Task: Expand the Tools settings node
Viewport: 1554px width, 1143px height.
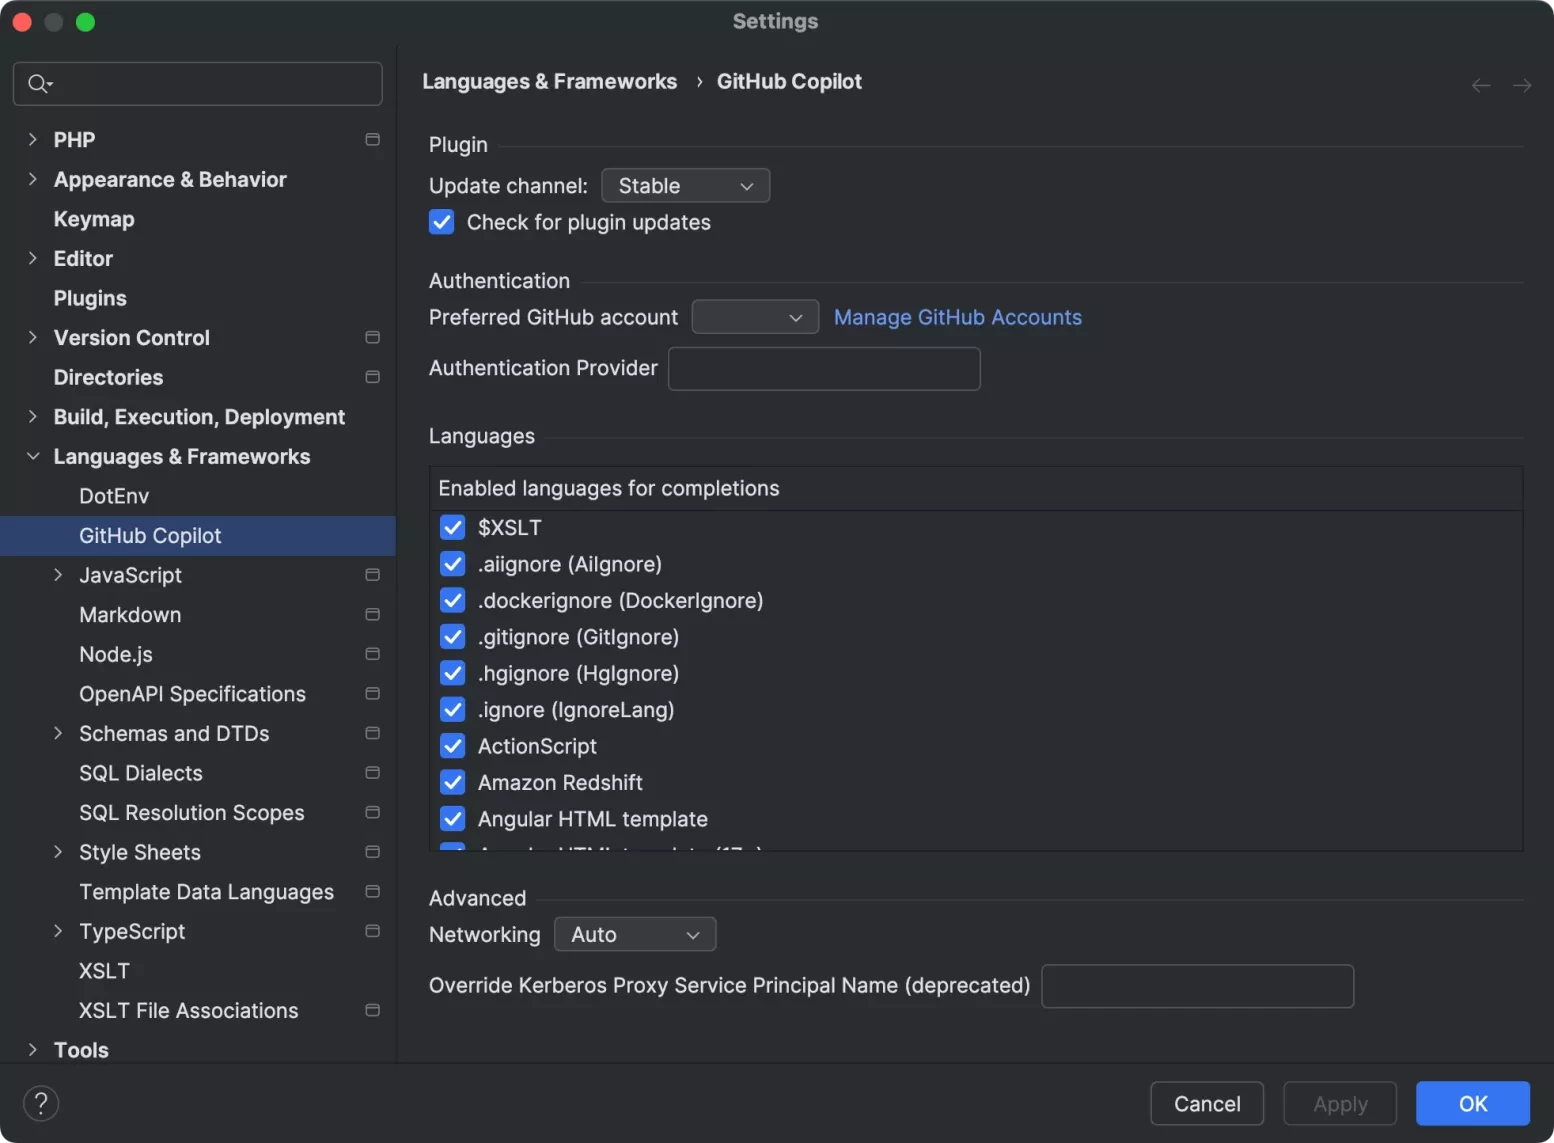Action: click(33, 1050)
